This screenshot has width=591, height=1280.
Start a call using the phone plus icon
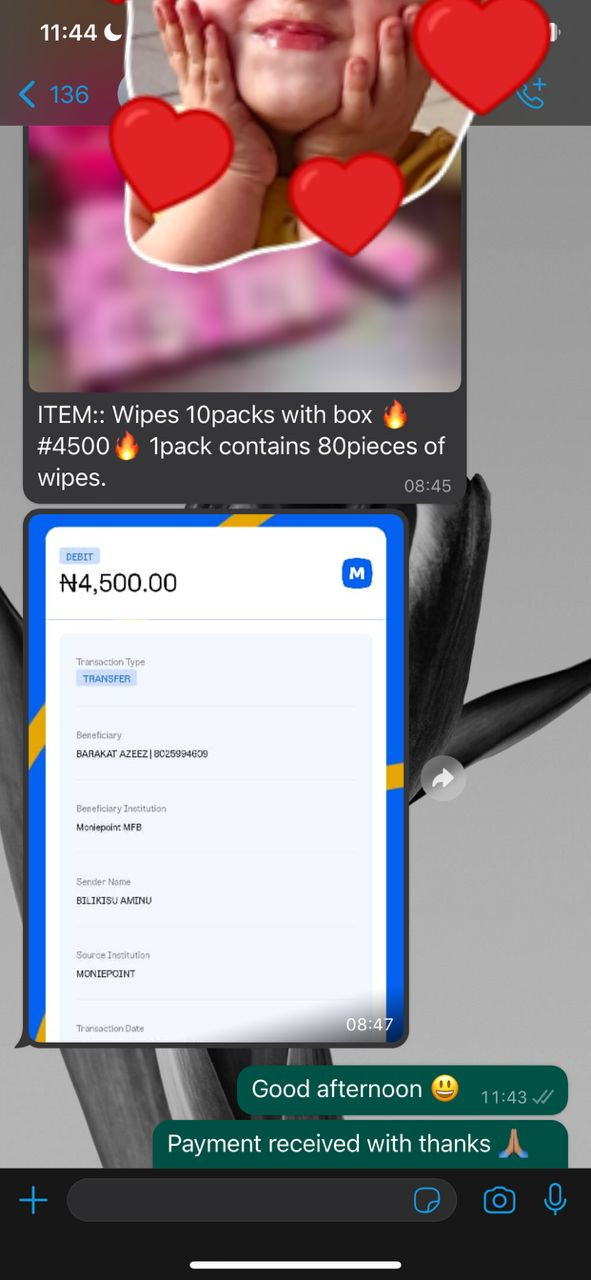[533, 93]
